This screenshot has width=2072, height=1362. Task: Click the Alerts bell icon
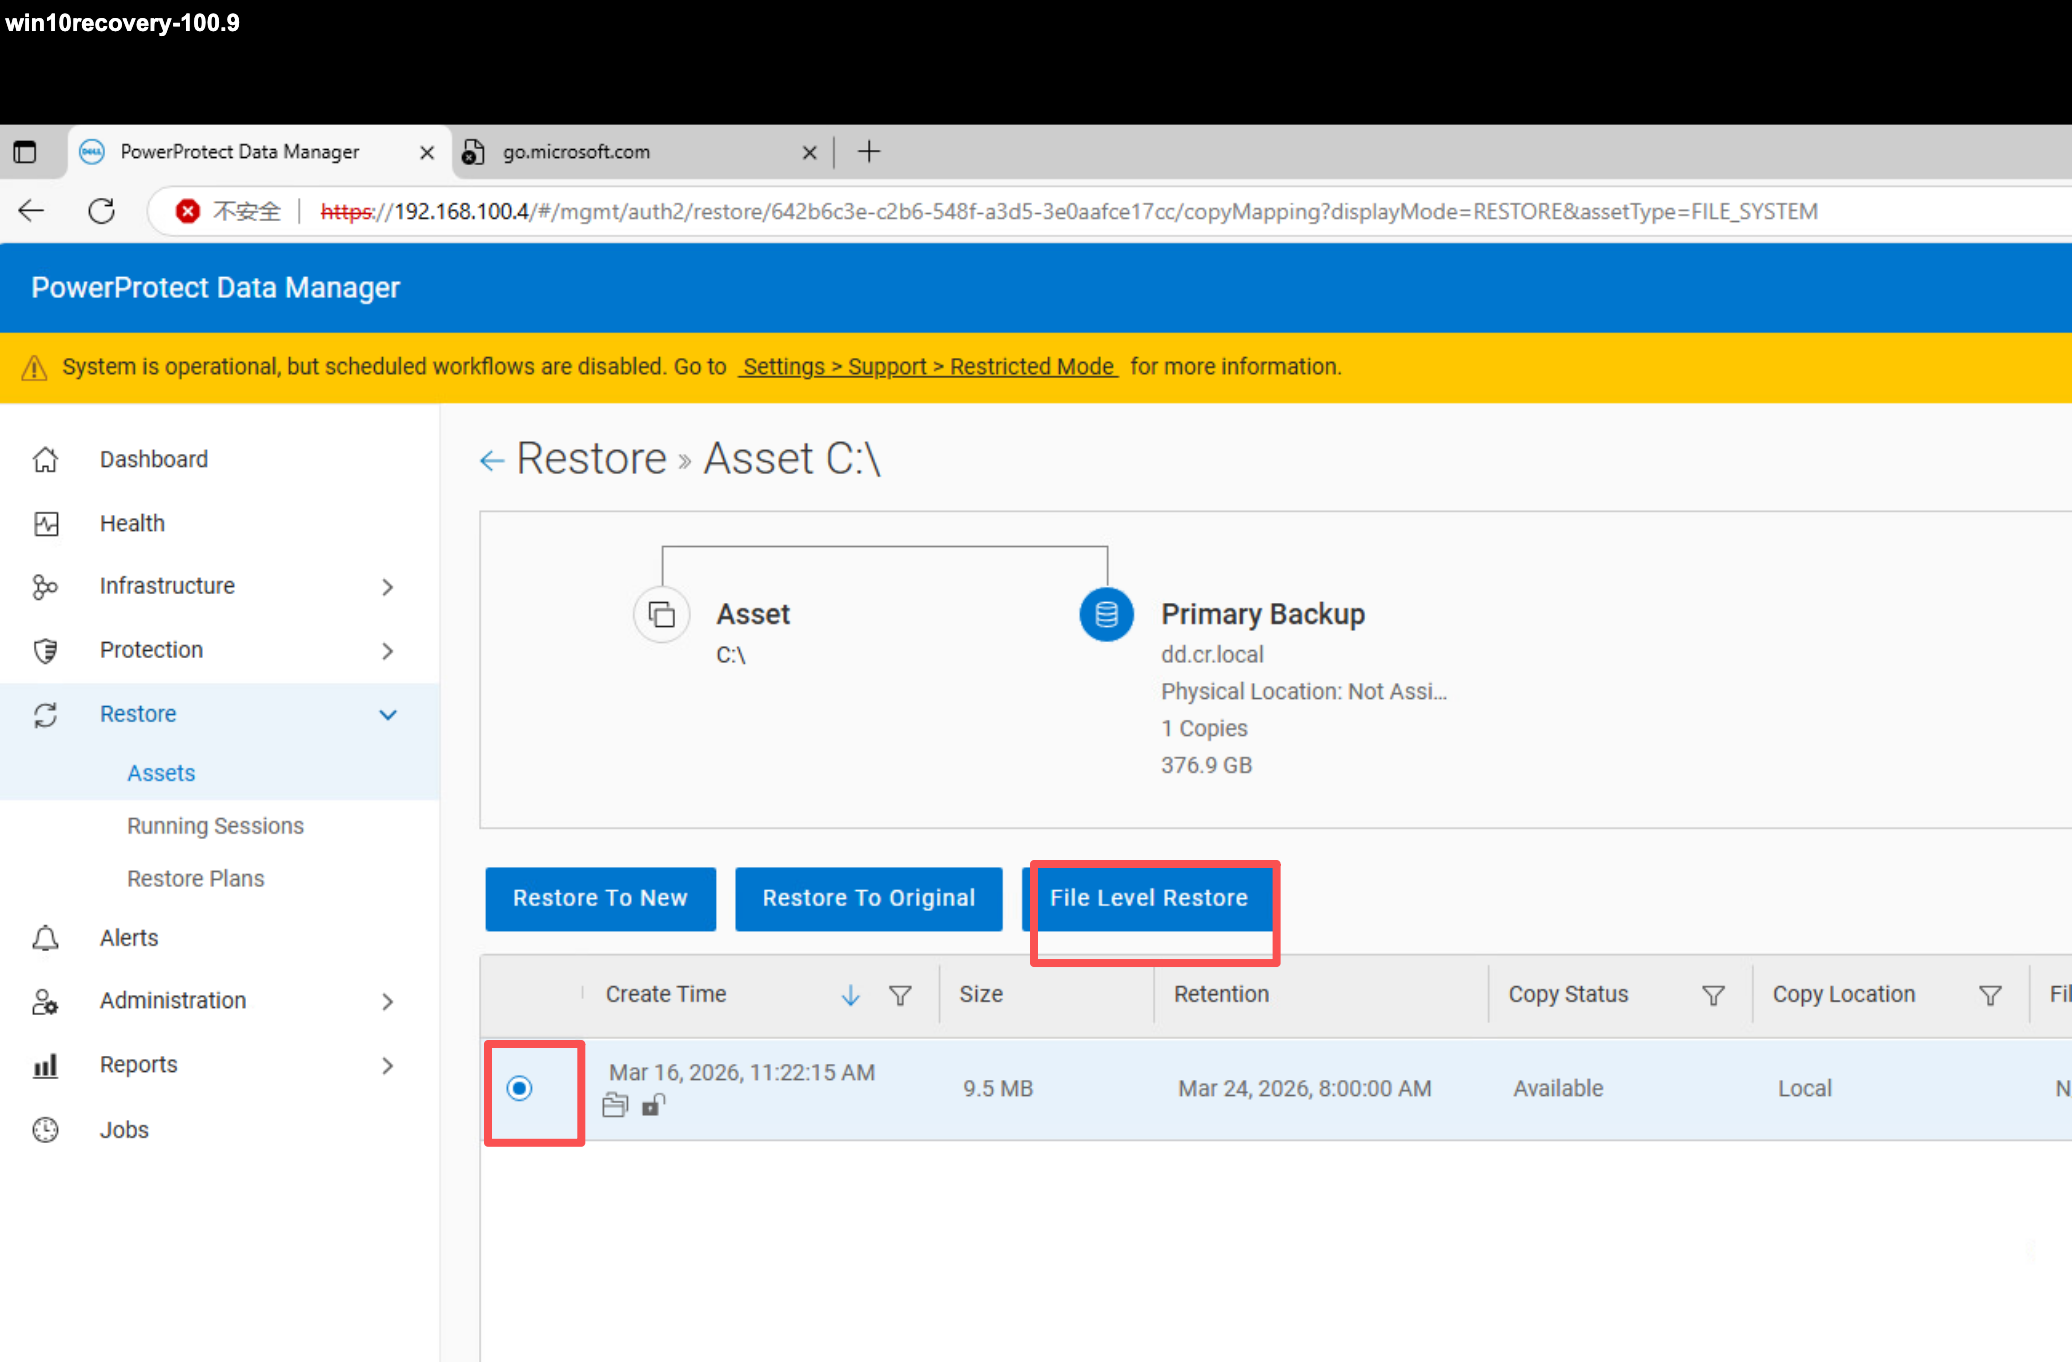coord(45,938)
